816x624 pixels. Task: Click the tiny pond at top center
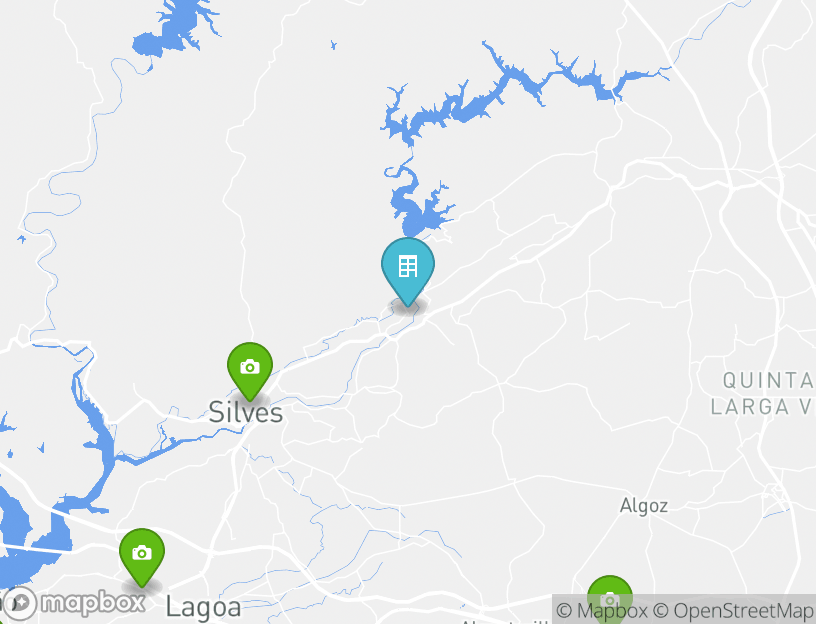pos(333,45)
